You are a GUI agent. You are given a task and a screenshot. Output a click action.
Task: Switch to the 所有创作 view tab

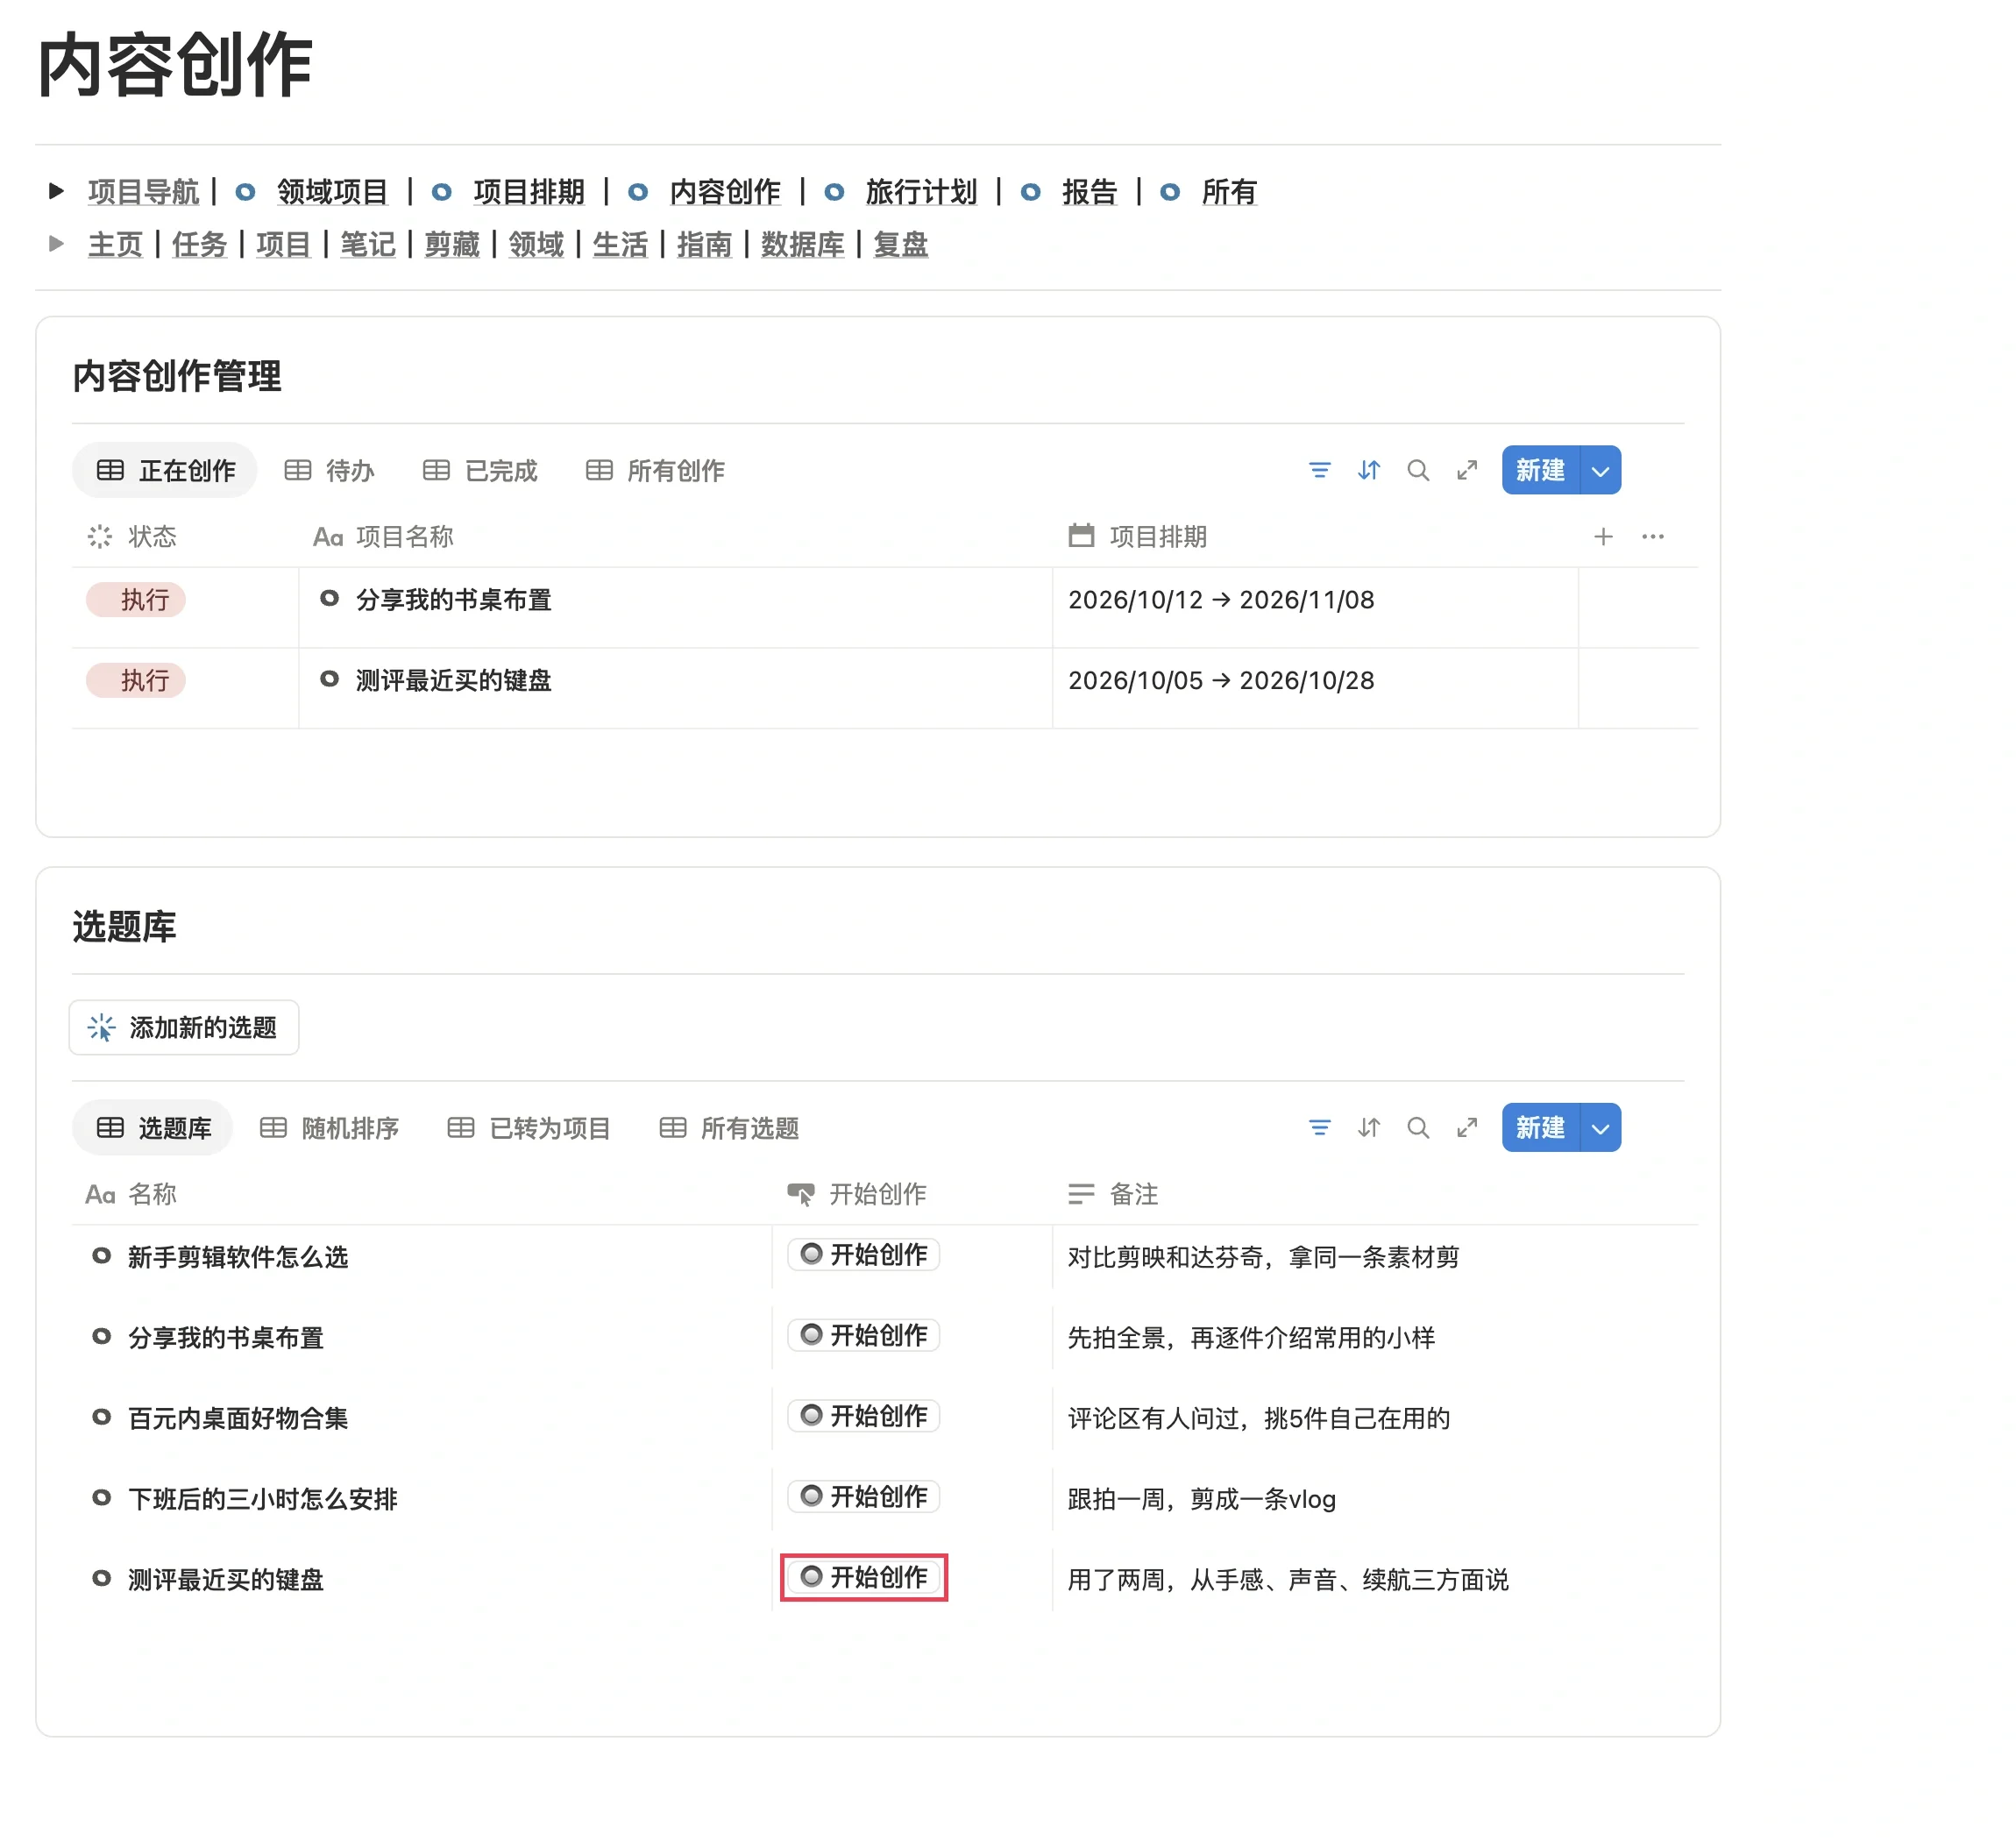655,470
